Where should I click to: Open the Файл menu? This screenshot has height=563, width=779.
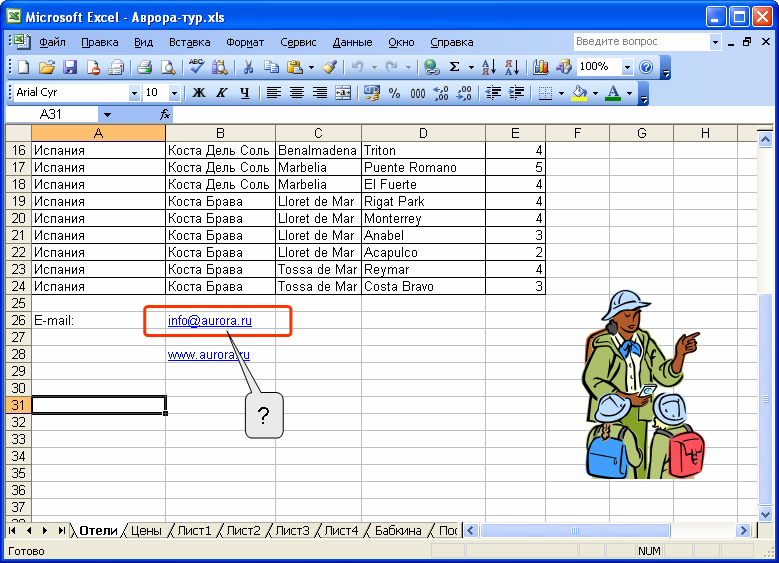[52, 42]
